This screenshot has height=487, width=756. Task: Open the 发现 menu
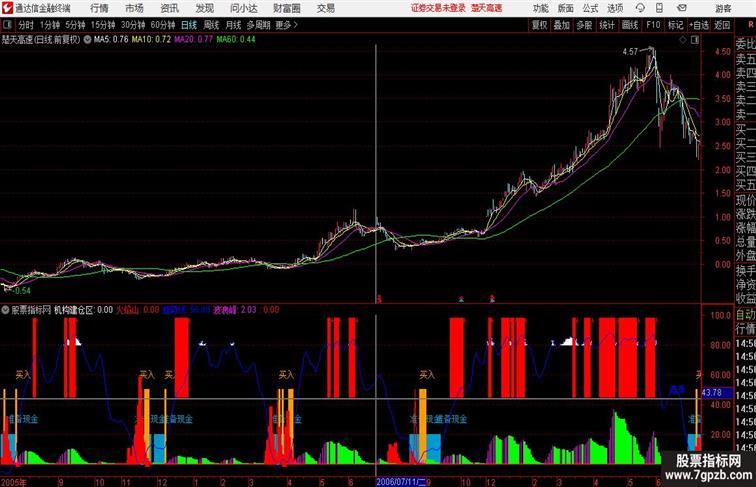pyautogui.click(x=204, y=8)
